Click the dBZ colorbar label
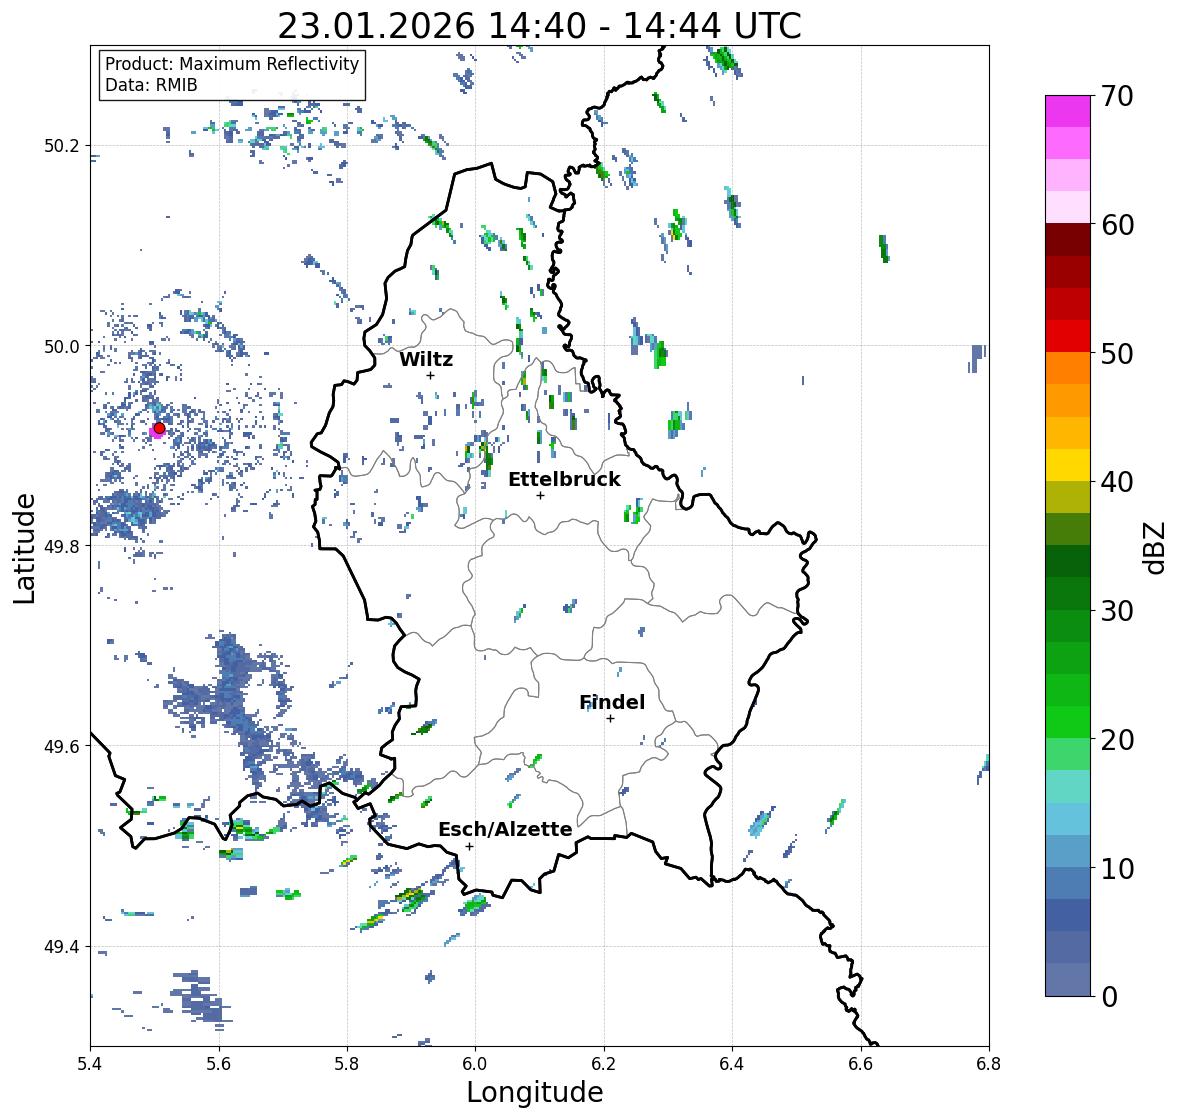 1156,548
